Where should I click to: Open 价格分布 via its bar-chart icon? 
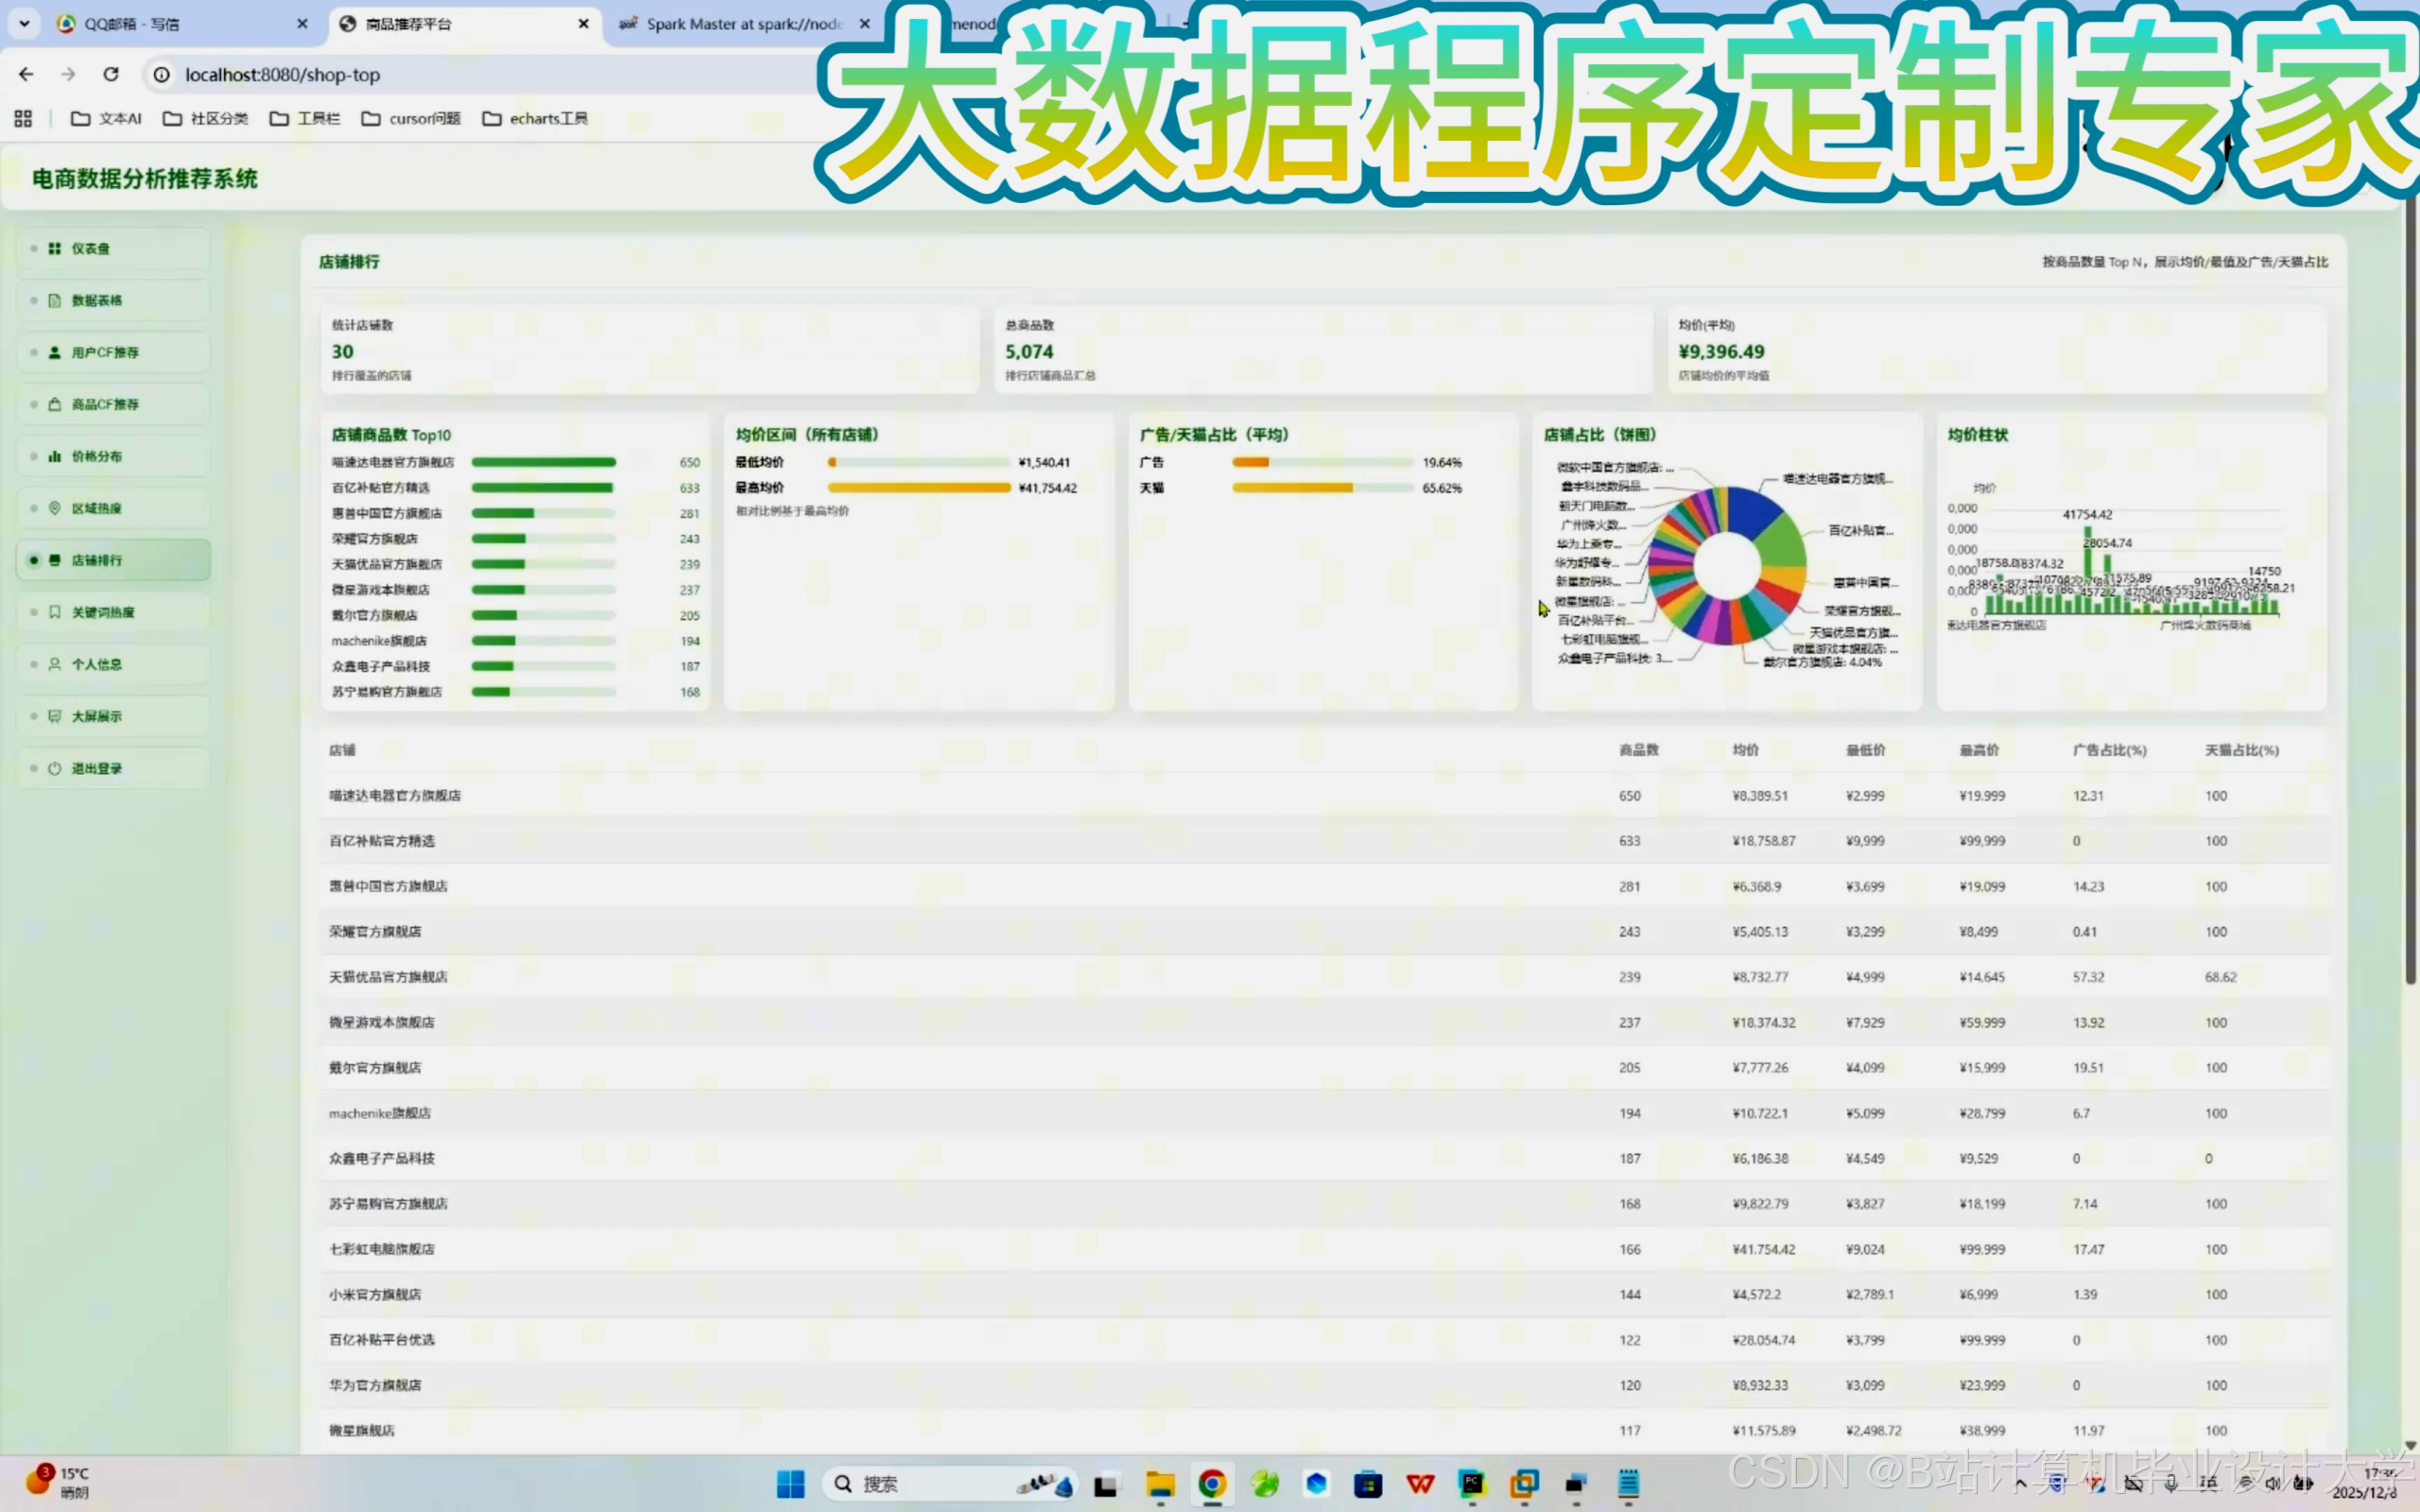point(54,455)
